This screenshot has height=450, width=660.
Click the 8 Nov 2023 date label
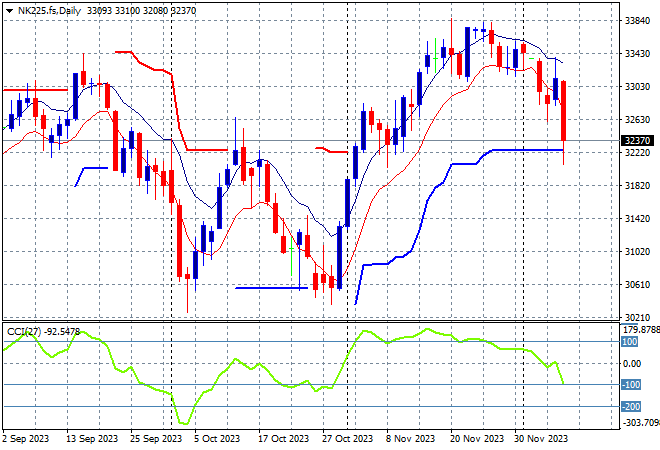412,439
